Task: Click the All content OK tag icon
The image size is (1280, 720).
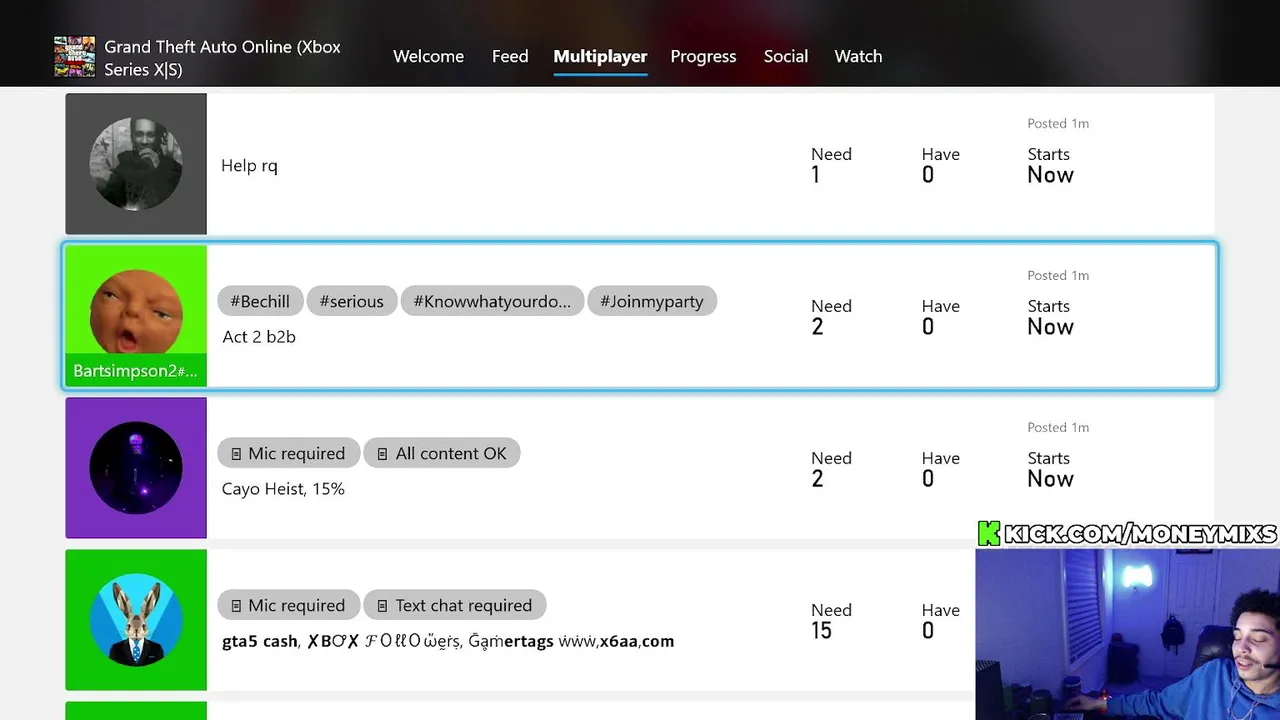Action: (x=382, y=454)
